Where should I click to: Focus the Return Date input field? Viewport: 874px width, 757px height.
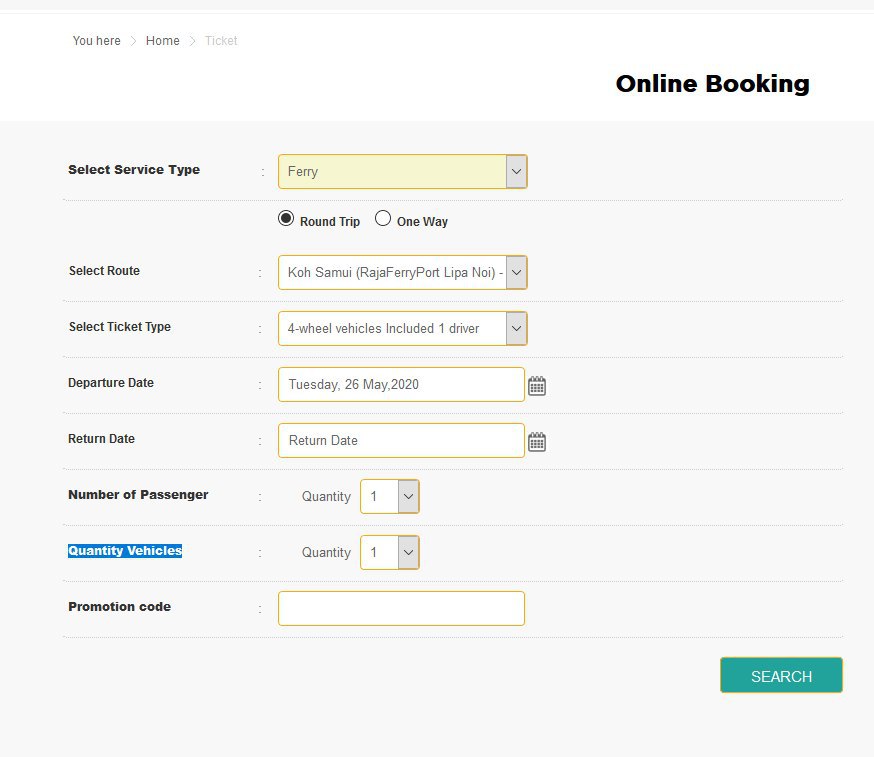point(401,440)
